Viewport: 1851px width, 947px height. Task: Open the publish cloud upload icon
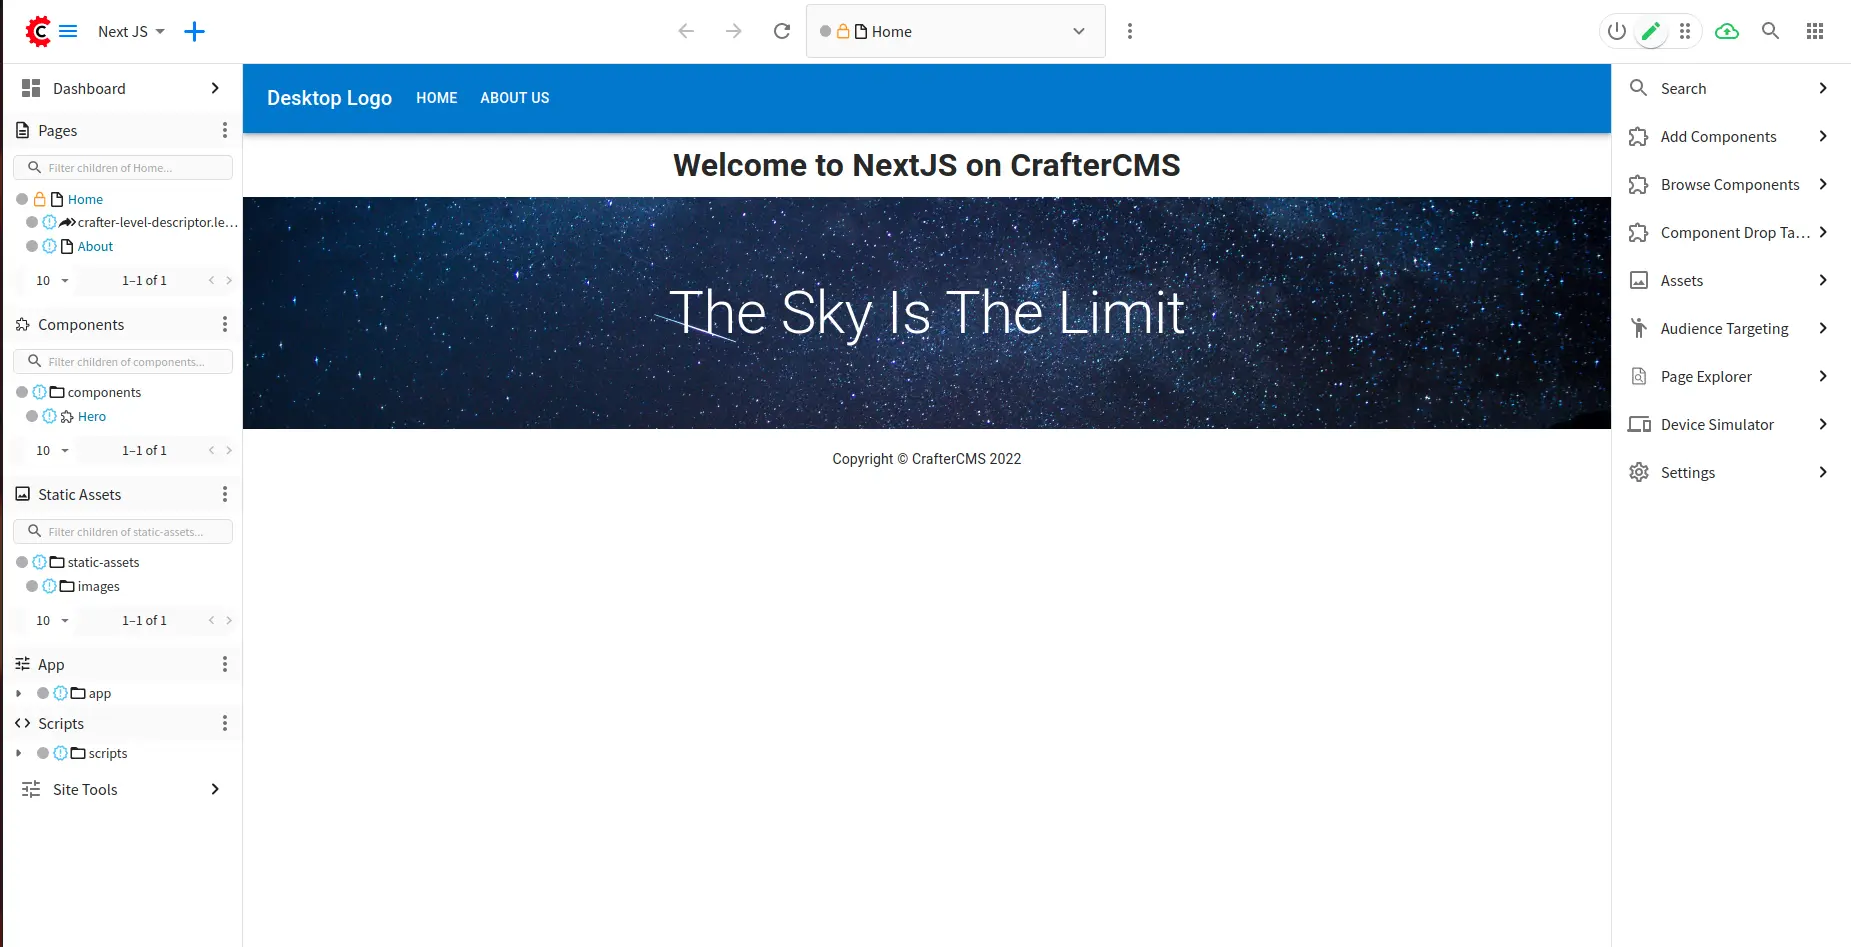pos(1727,31)
